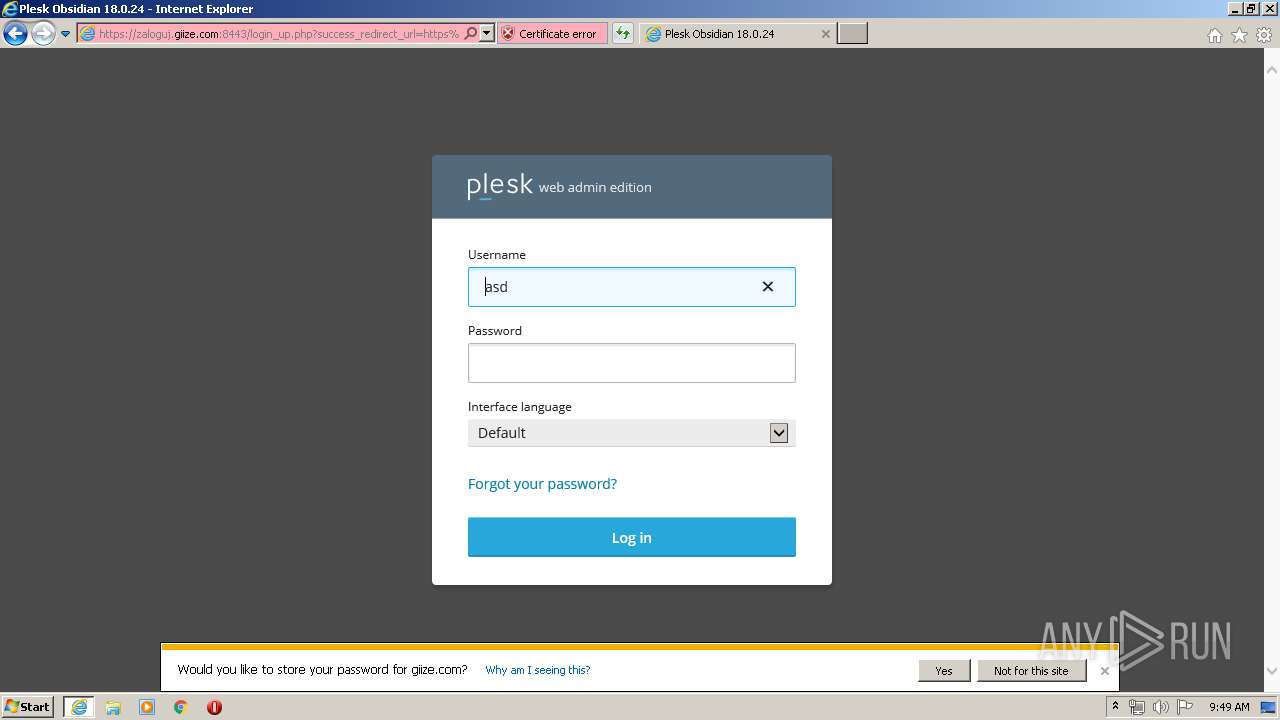Viewport: 1280px width, 720px height.
Task: Open the recent pages dropdown arrow
Action: [x=65, y=34]
